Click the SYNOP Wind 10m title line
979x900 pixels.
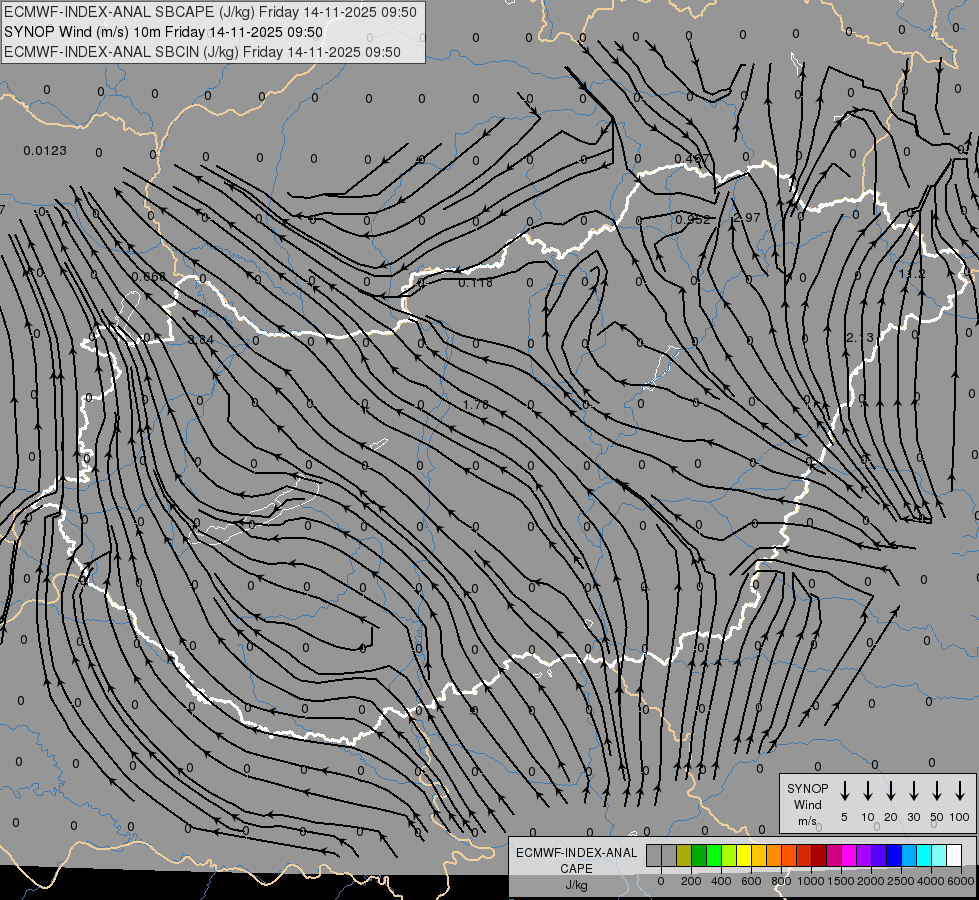click(164, 32)
